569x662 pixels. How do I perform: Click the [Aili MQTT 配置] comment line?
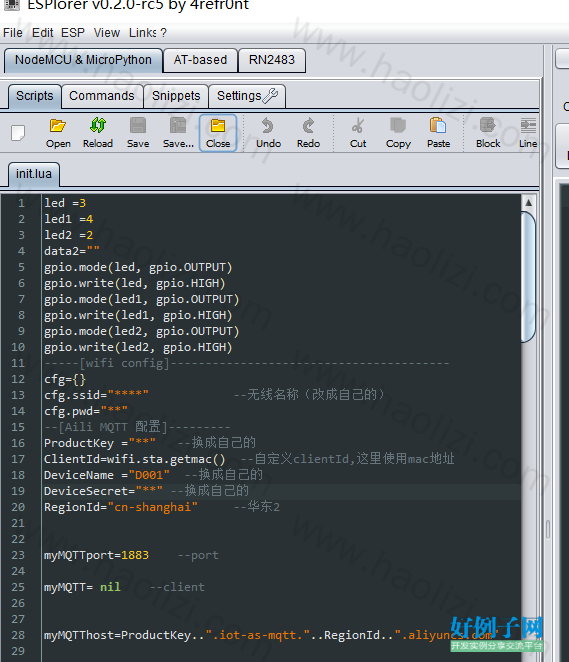click(137, 427)
